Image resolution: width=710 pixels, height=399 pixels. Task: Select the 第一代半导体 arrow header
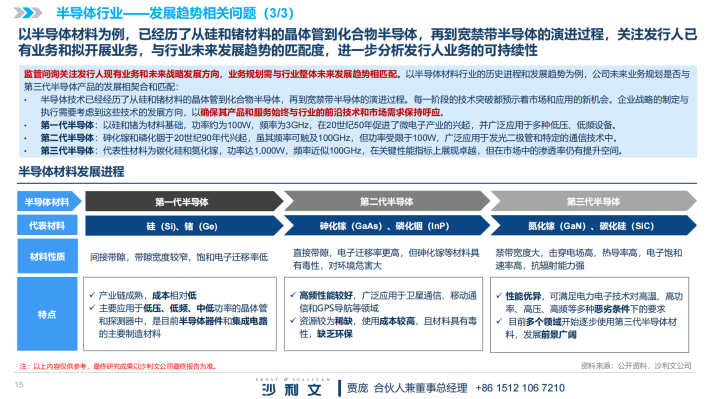184,202
